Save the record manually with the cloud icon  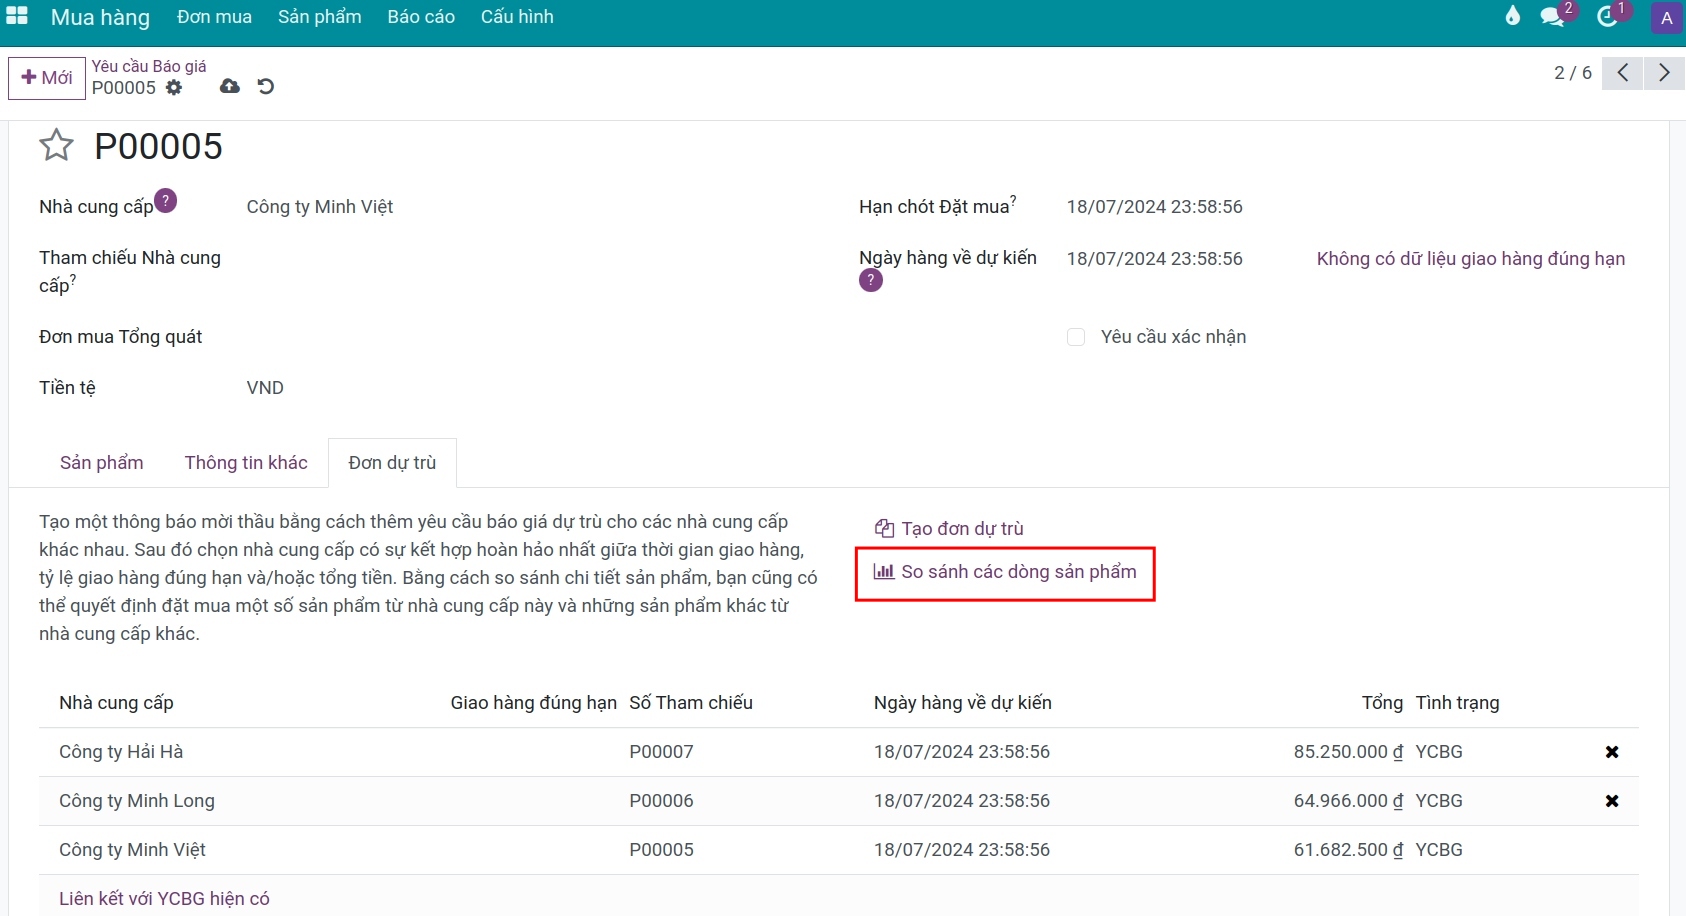coord(230,87)
